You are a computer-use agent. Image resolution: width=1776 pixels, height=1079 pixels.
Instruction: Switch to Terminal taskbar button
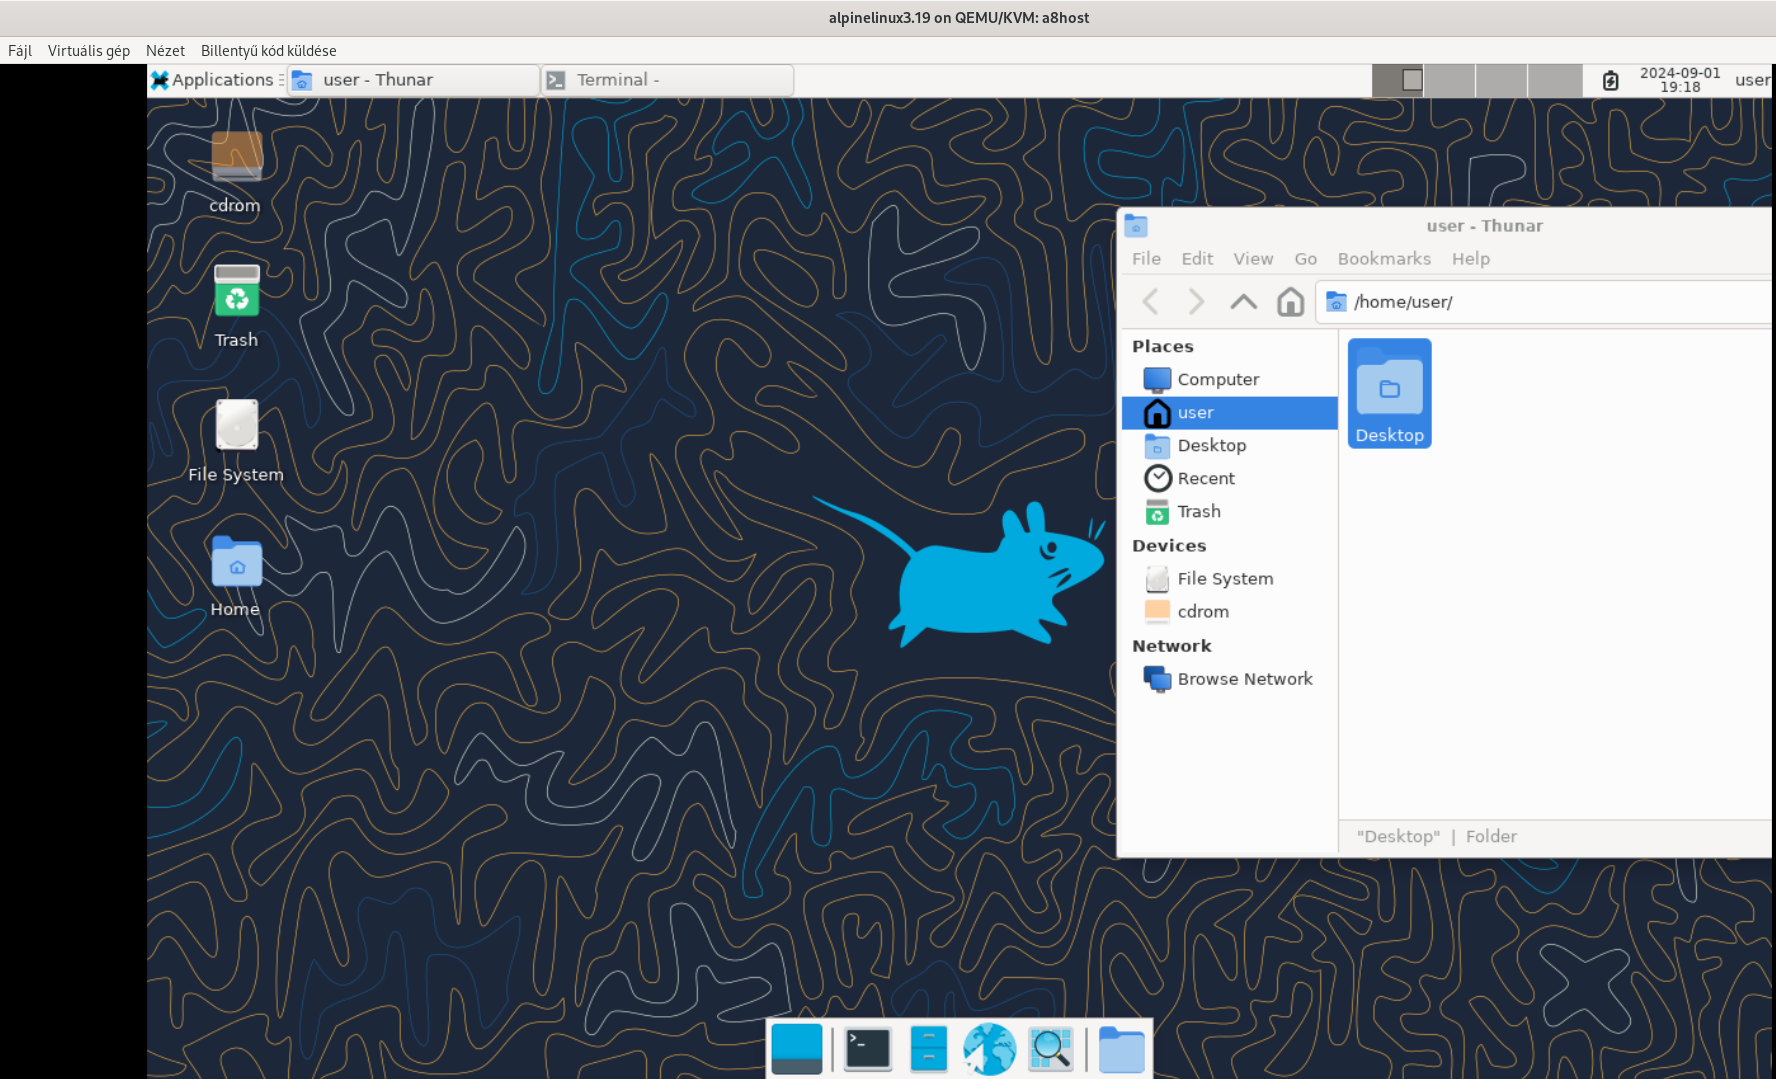tap(667, 80)
